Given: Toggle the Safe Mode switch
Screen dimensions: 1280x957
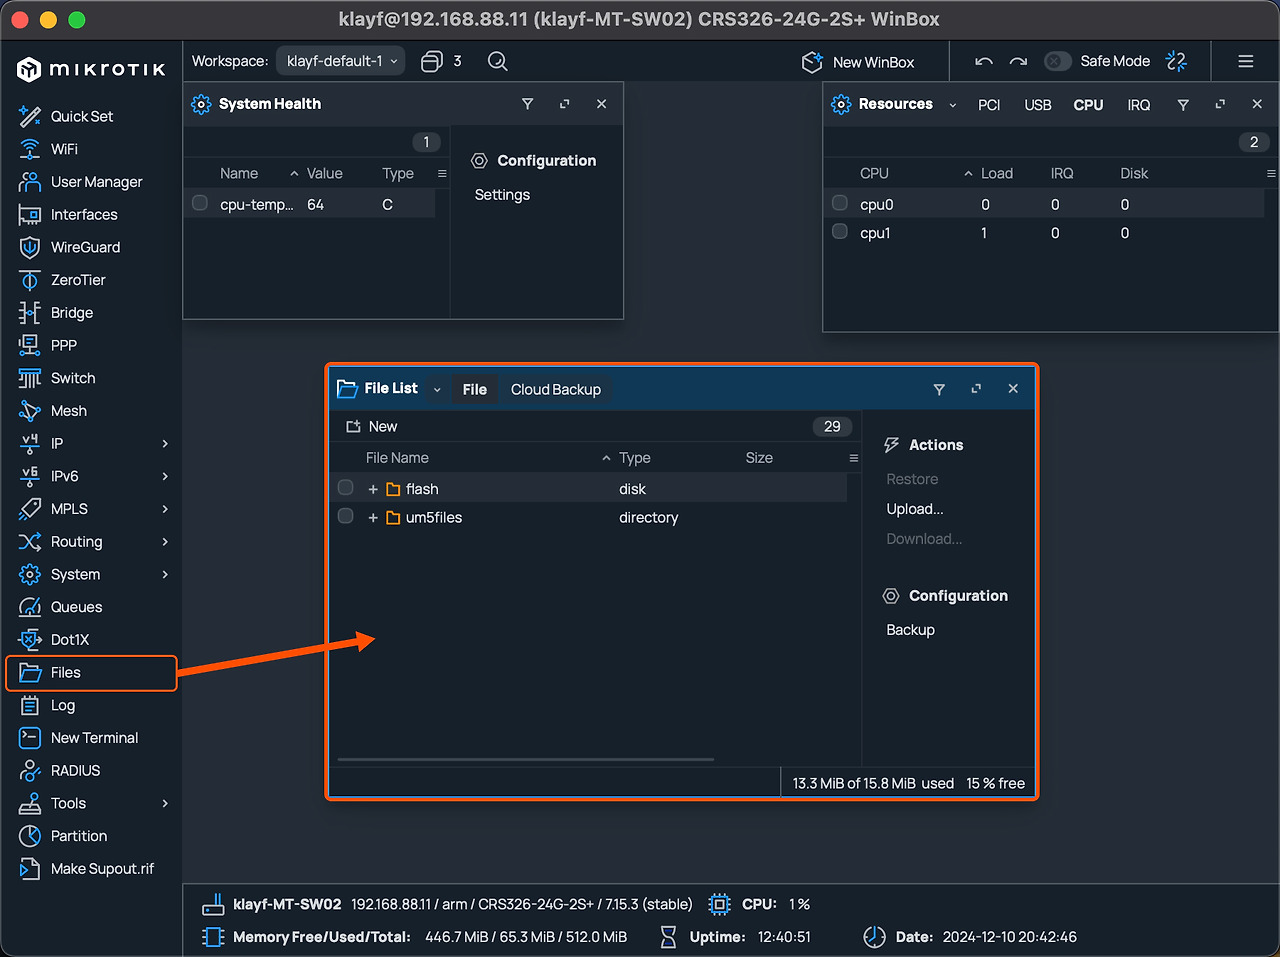Looking at the screenshot, I should [x=1057, y=61].
